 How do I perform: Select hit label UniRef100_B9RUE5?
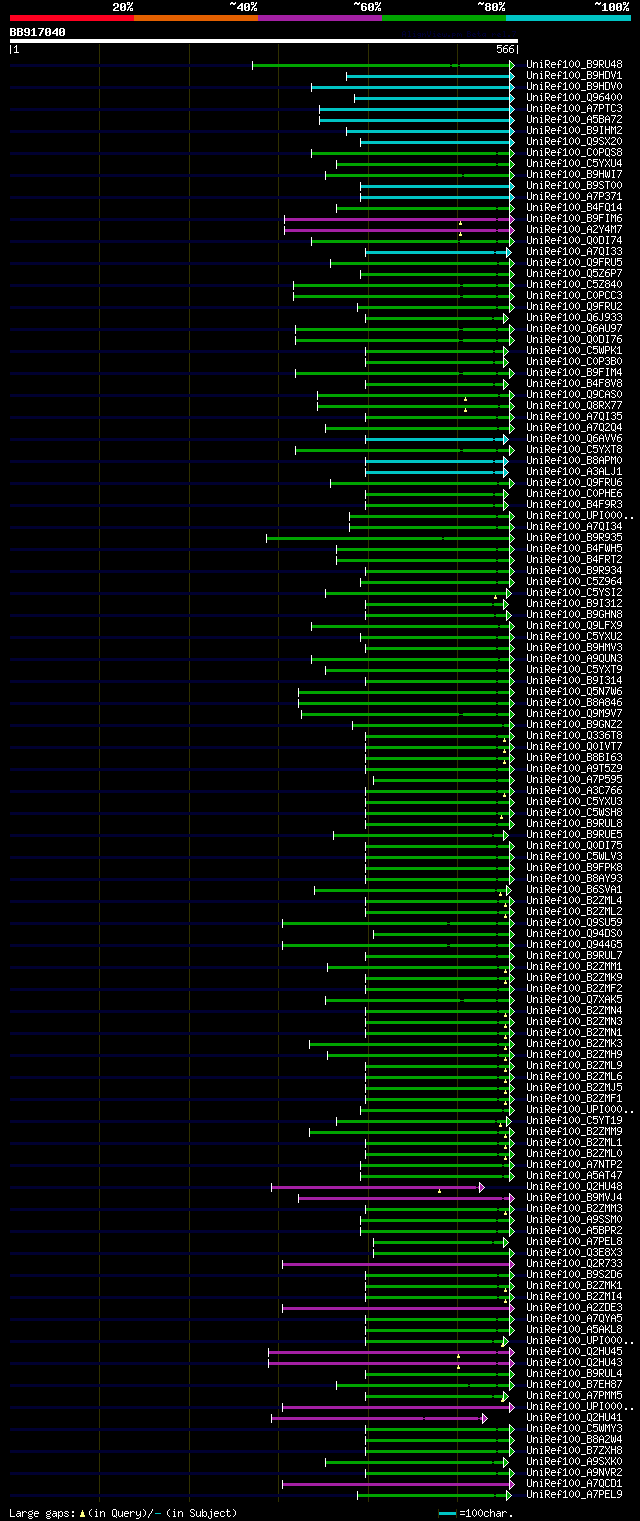(574, 834)
